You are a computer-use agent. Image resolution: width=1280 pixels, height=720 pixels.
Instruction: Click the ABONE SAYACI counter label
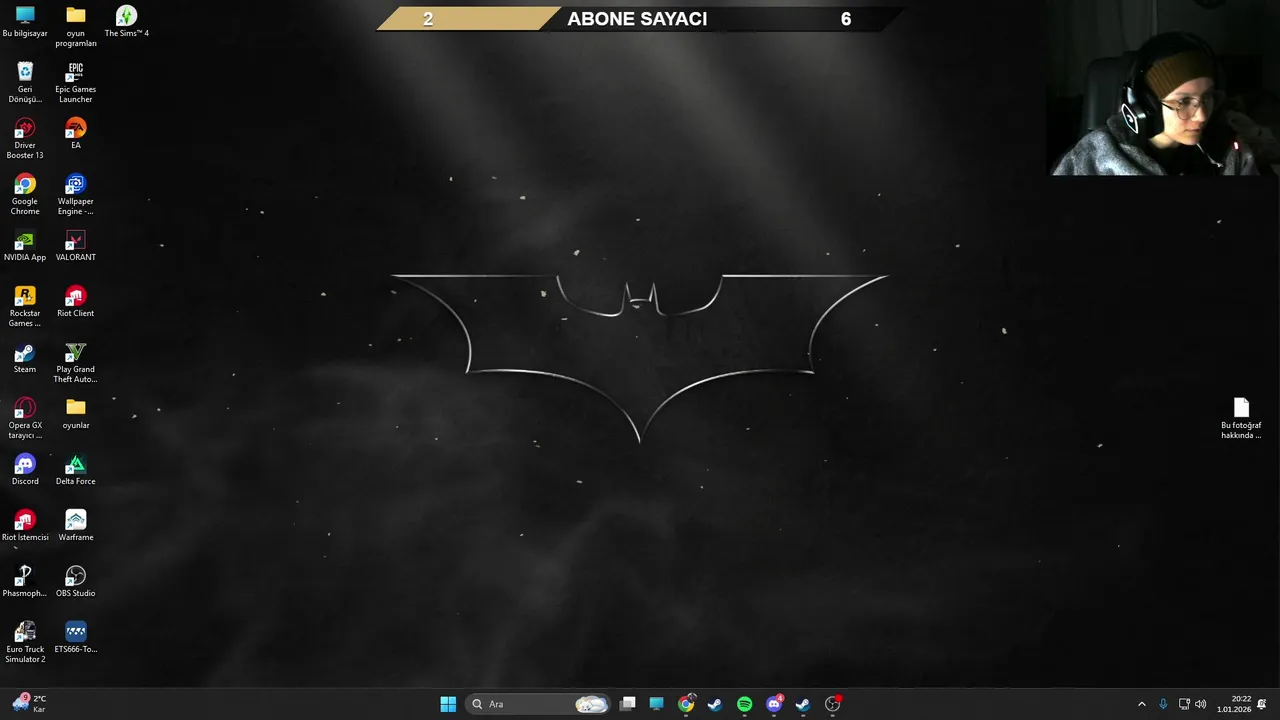pos(637,19)
